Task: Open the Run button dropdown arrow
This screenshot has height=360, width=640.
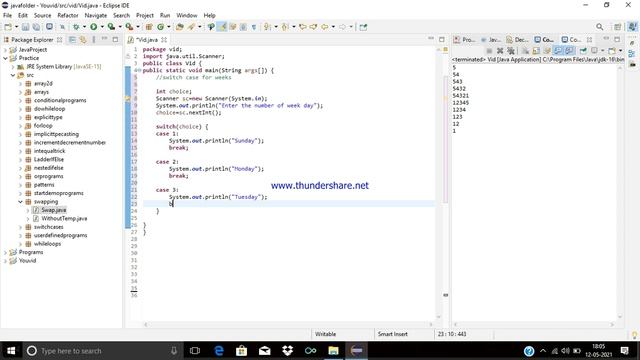Action: pos(102,27)
